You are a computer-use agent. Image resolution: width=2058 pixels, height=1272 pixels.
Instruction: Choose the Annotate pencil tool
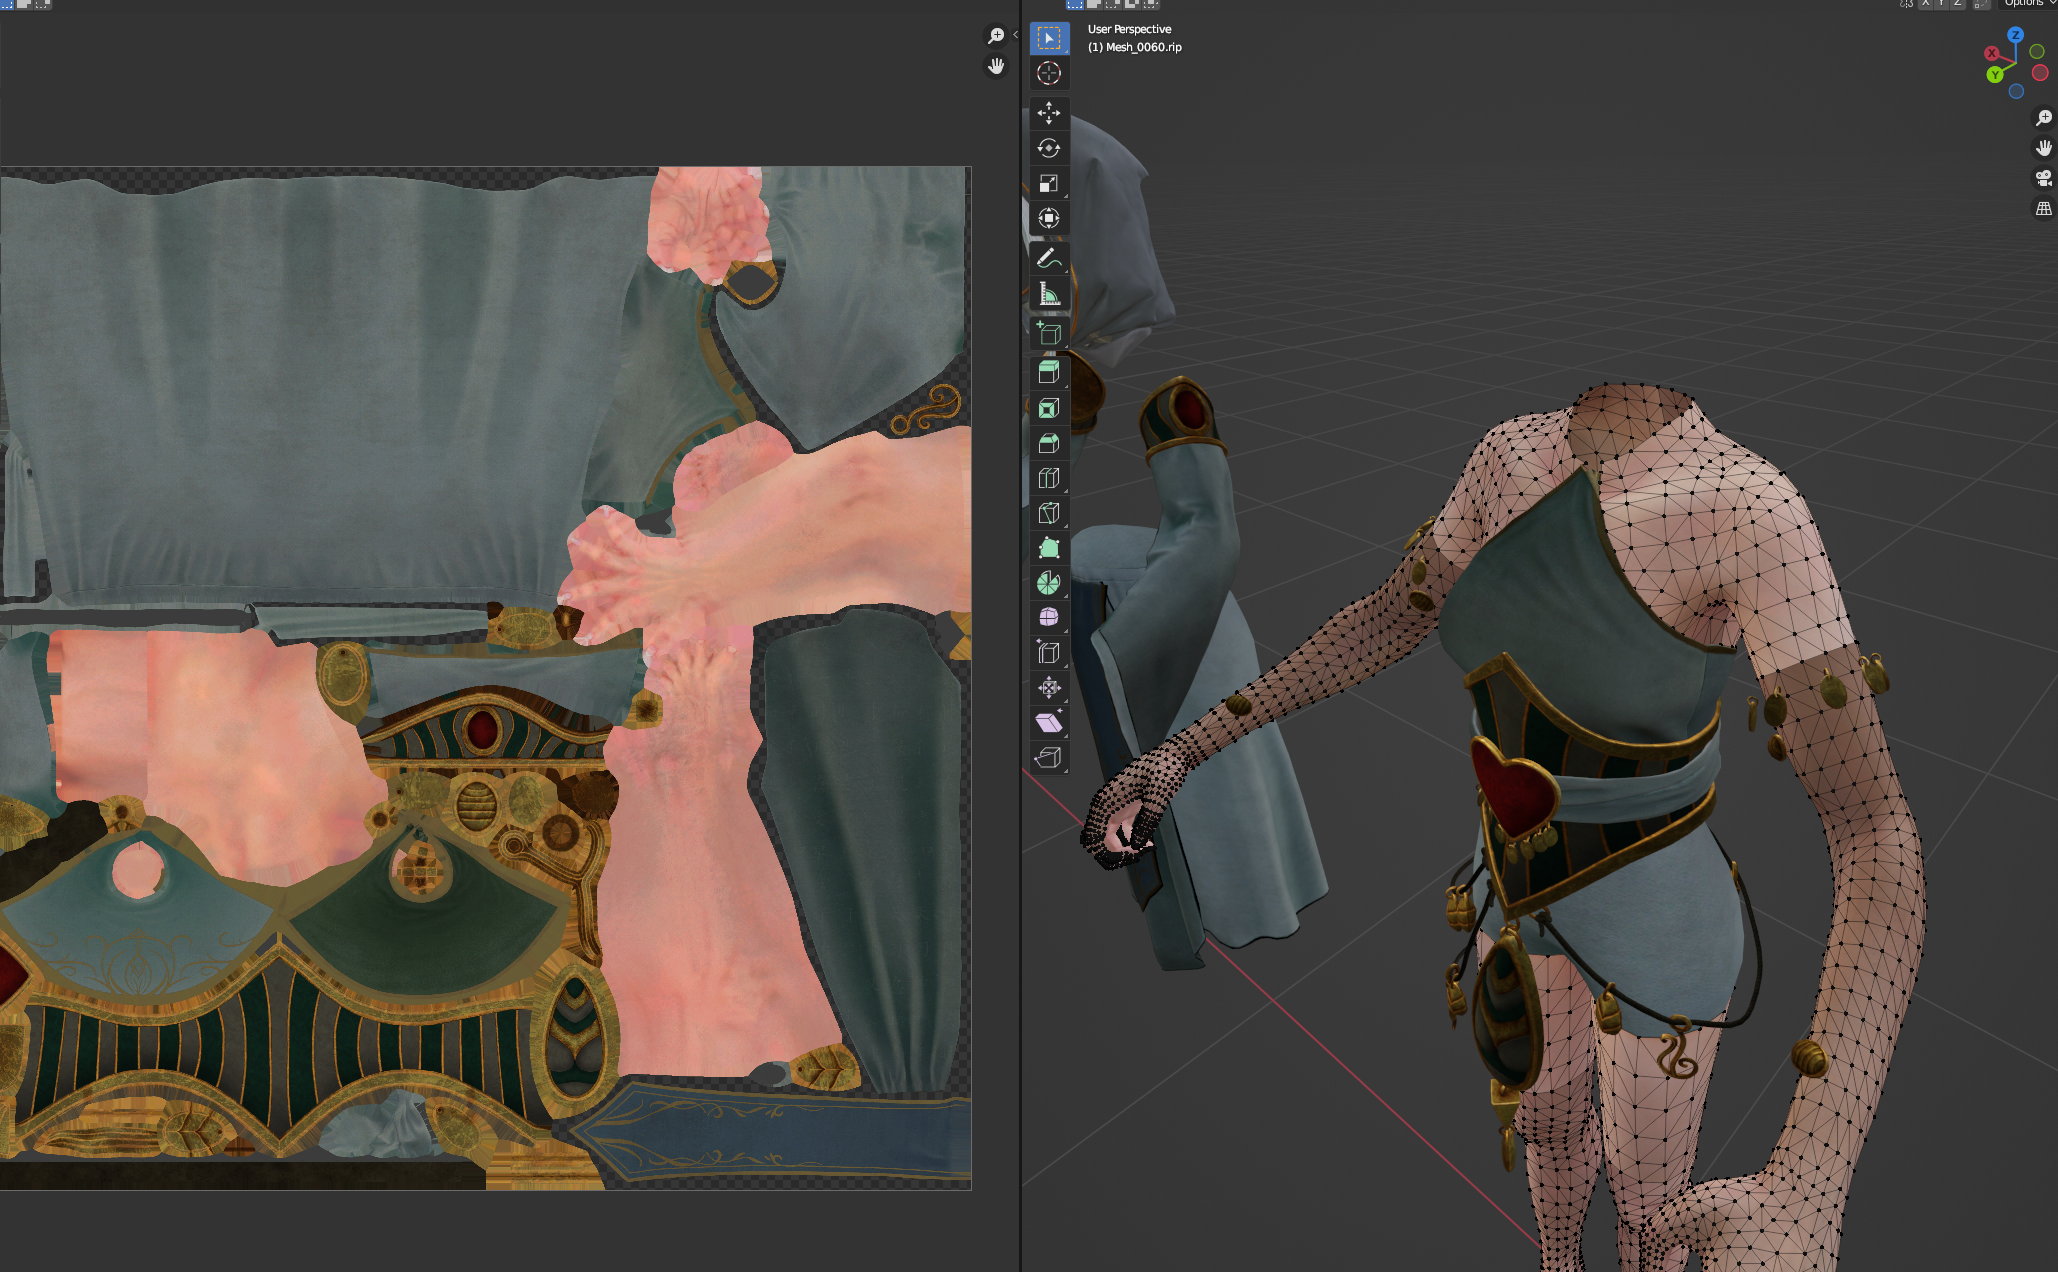click(x=1048, y=259)
